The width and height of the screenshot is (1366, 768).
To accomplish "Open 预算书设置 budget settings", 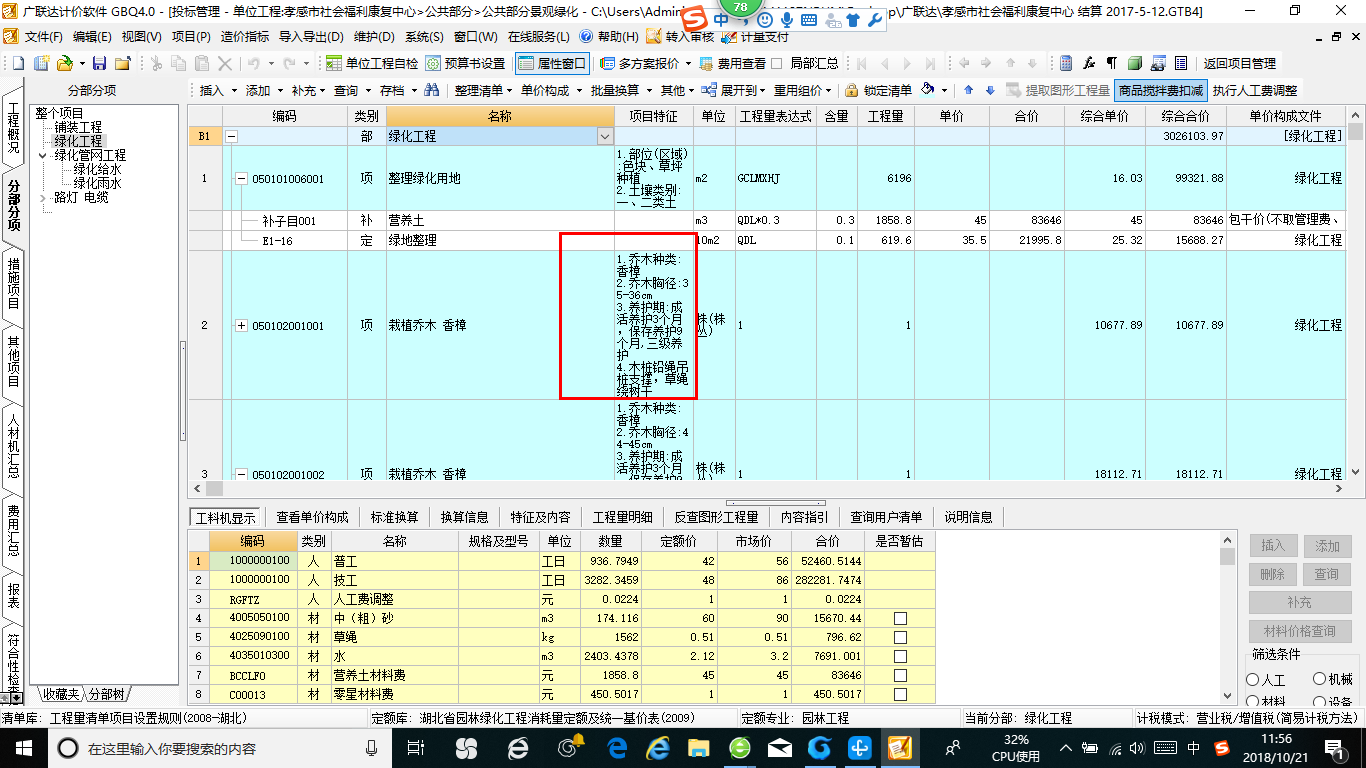I will pyautogui.click(x=465, y=63).
